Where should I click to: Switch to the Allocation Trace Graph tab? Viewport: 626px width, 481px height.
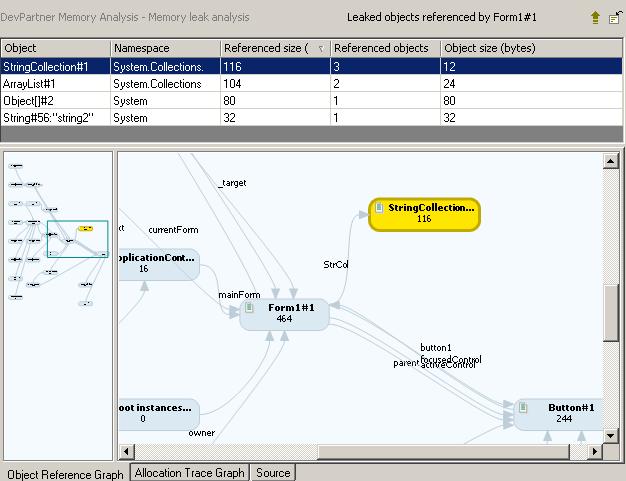pyautogui.click(x=189, y=473)
